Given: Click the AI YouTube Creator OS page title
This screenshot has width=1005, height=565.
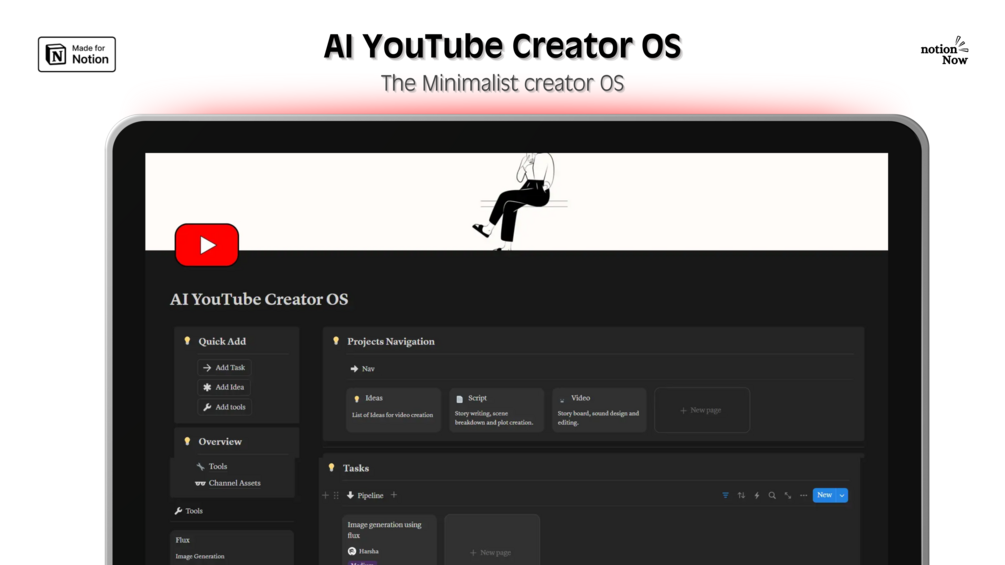Looking at the screenshot, I should 259,299.
